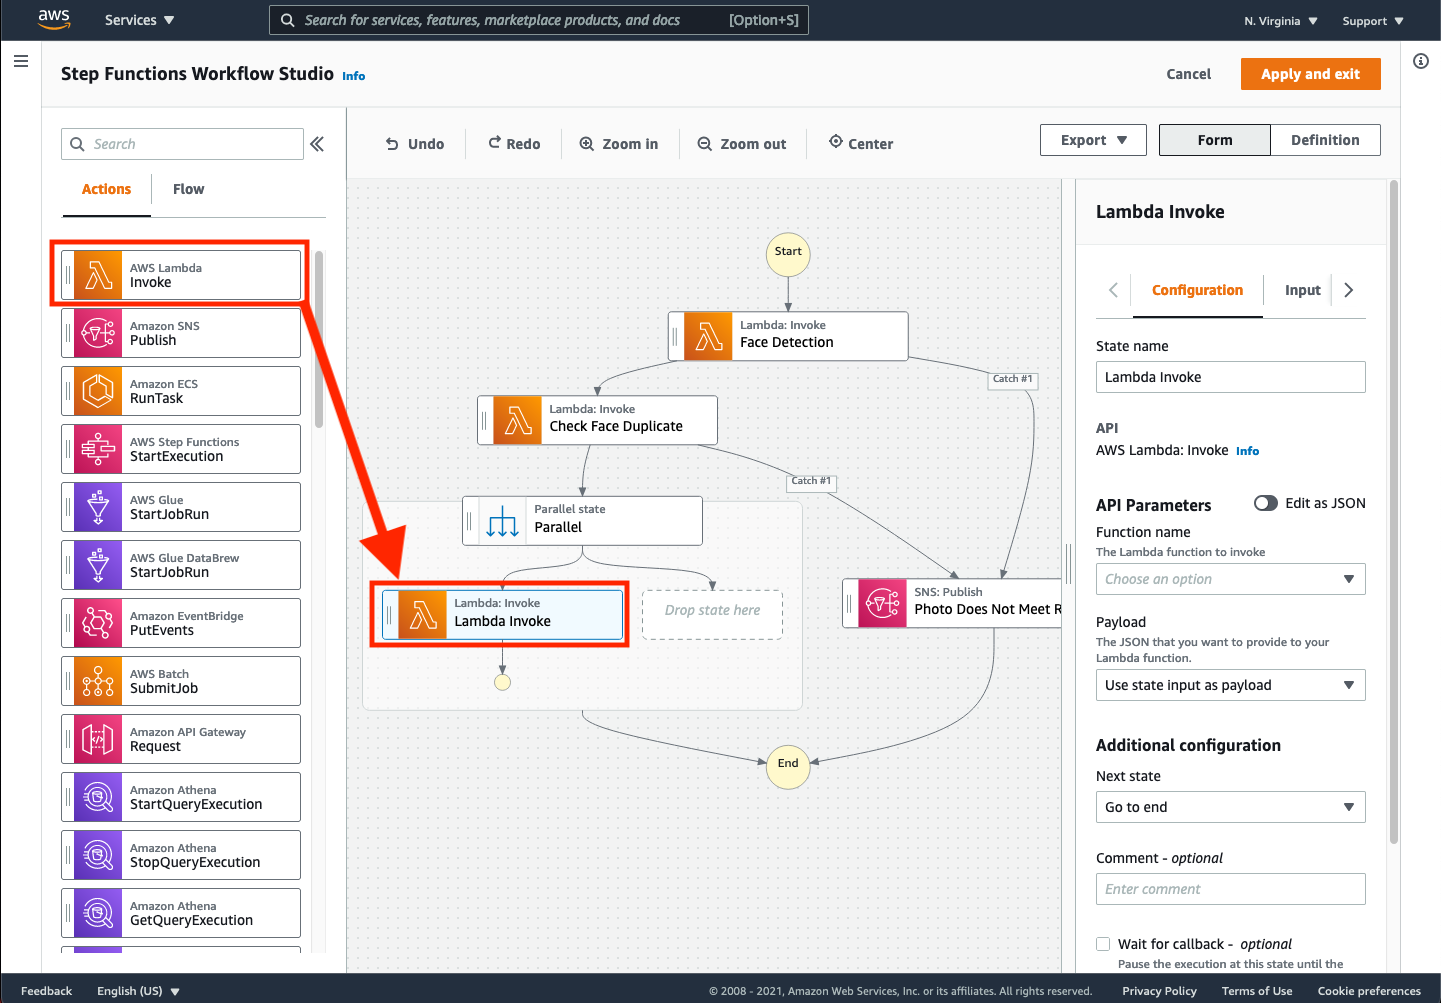Focus the AWS services search bar
Image resolution: width=1441 pixels, height=1003 pixels.
[x=539, y=20]
